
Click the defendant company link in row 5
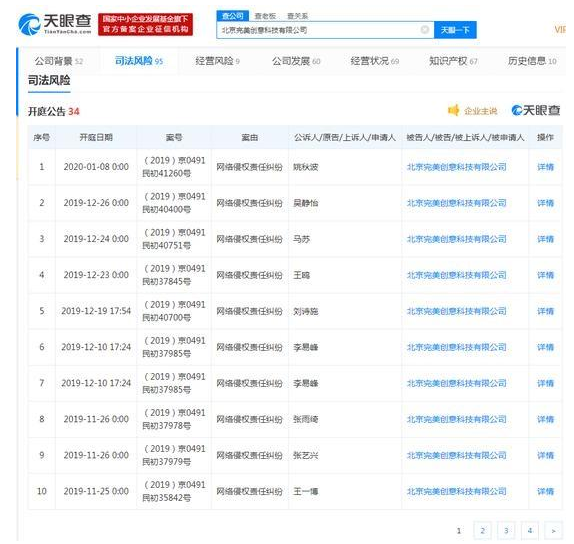click(x=456, y=311)
